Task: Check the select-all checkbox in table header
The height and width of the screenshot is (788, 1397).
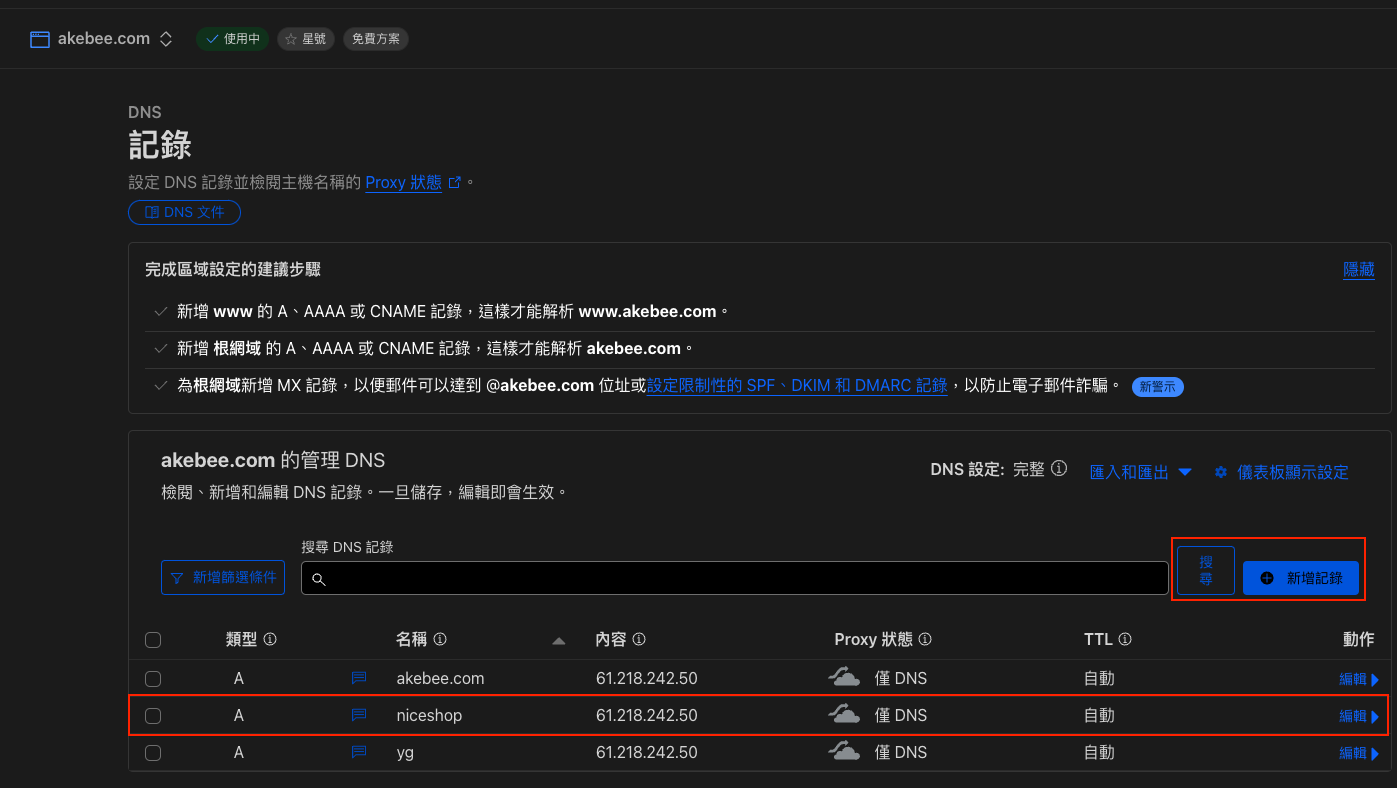Action: click(153, 640)
